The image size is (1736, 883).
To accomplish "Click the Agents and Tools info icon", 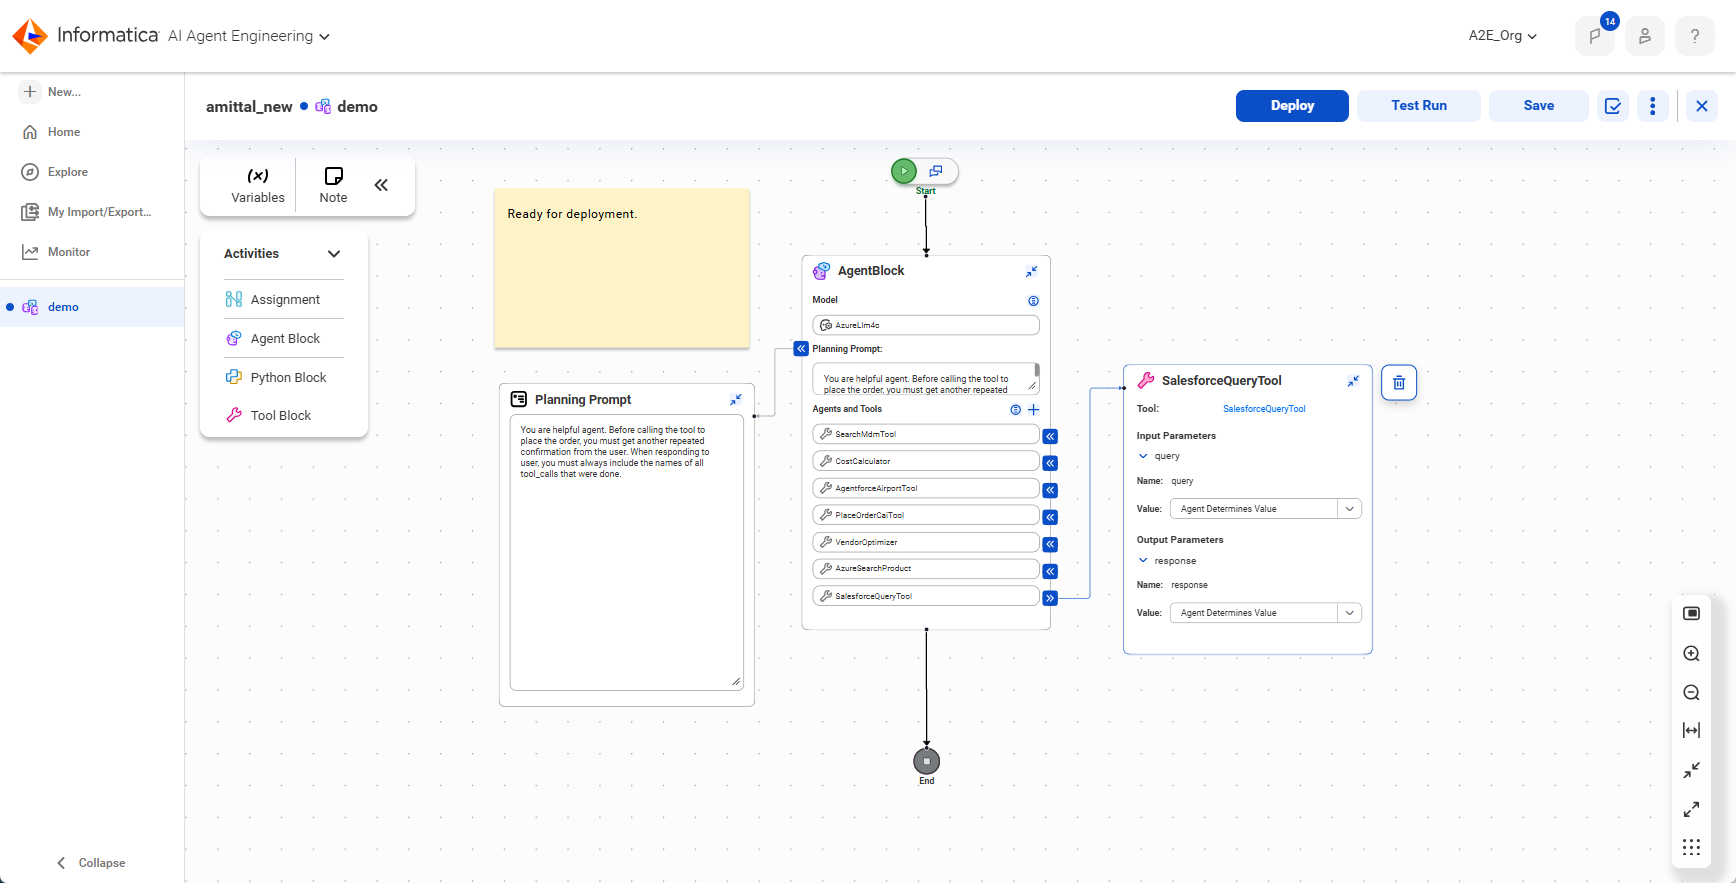I will [1016, 410].
